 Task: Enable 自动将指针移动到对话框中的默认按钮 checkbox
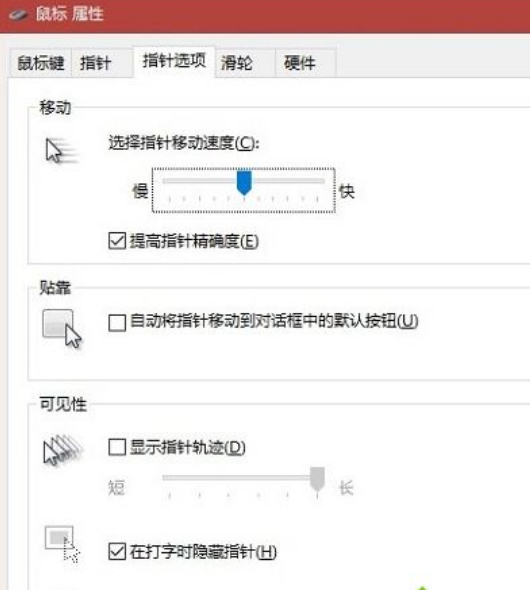click(x=117, y=322)
